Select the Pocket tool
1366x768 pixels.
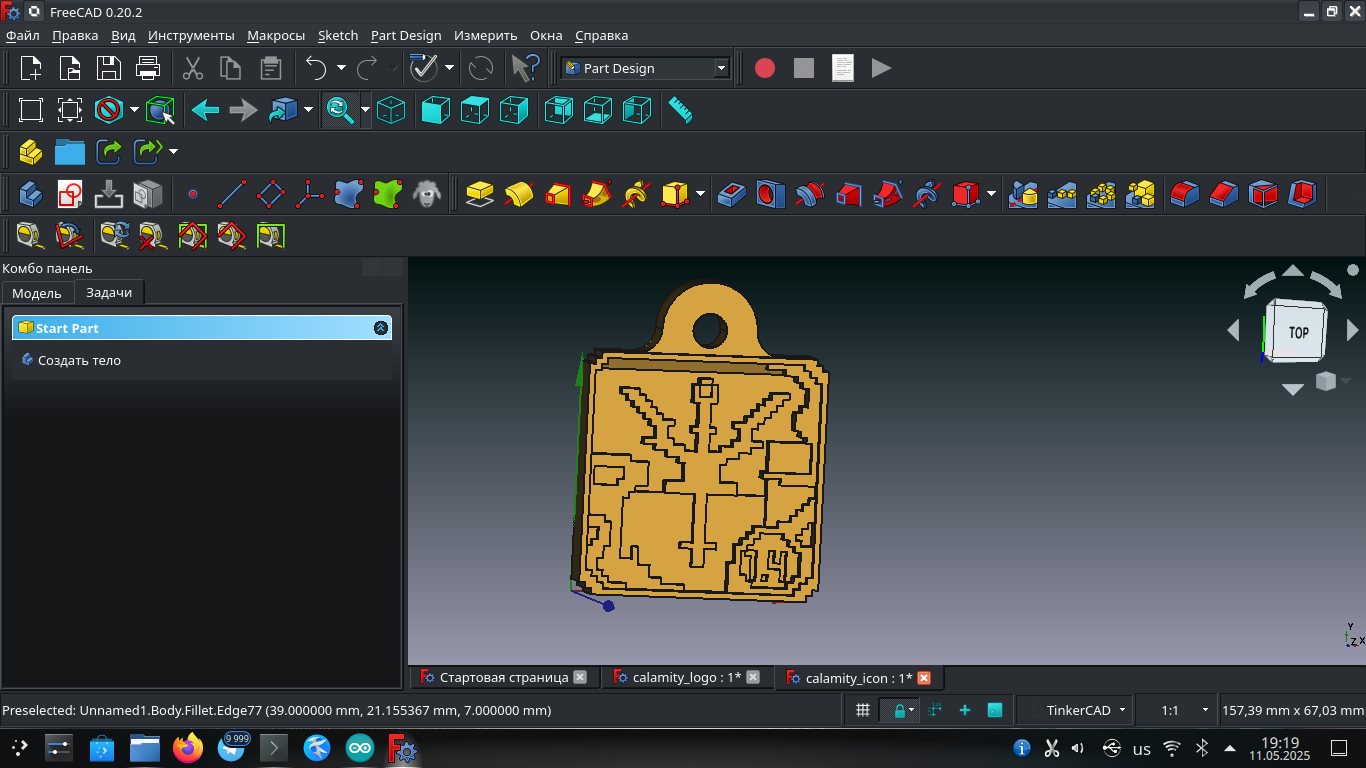pos(732,193)
